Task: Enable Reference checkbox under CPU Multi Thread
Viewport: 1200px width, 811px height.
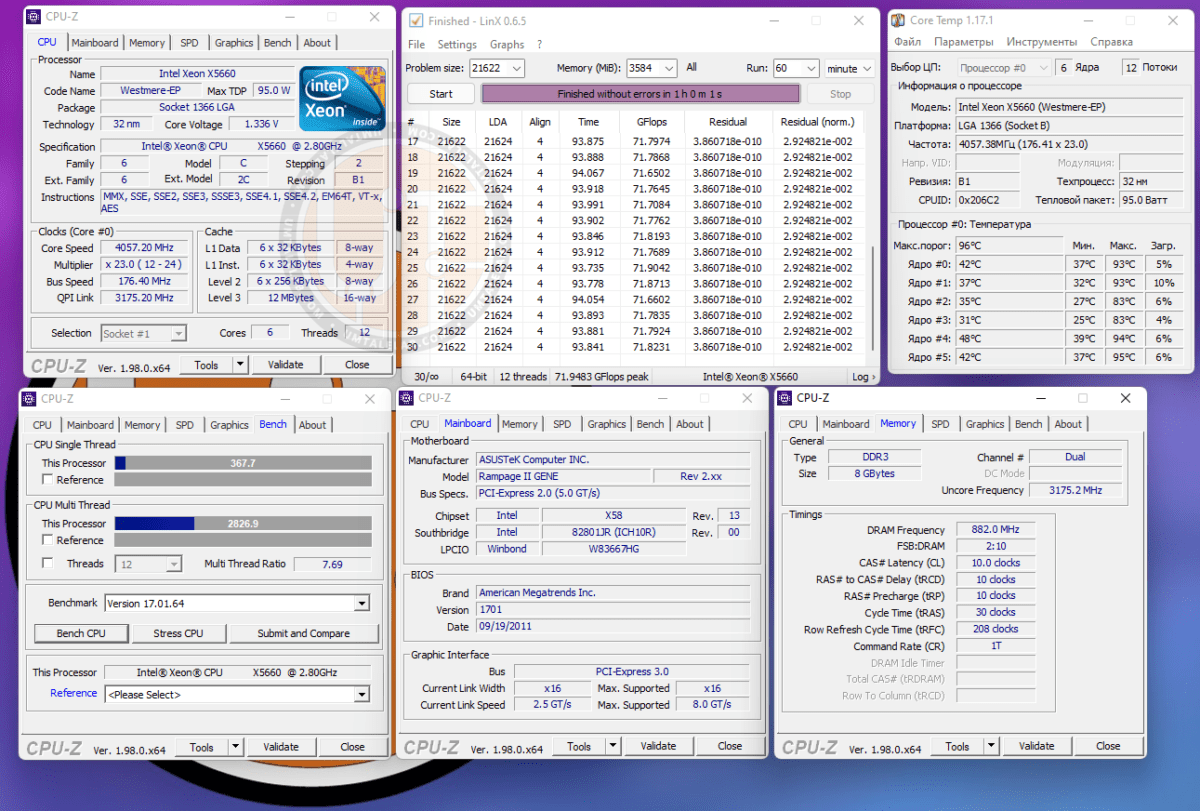Action: pyautogui.click(x=47, y=540)
